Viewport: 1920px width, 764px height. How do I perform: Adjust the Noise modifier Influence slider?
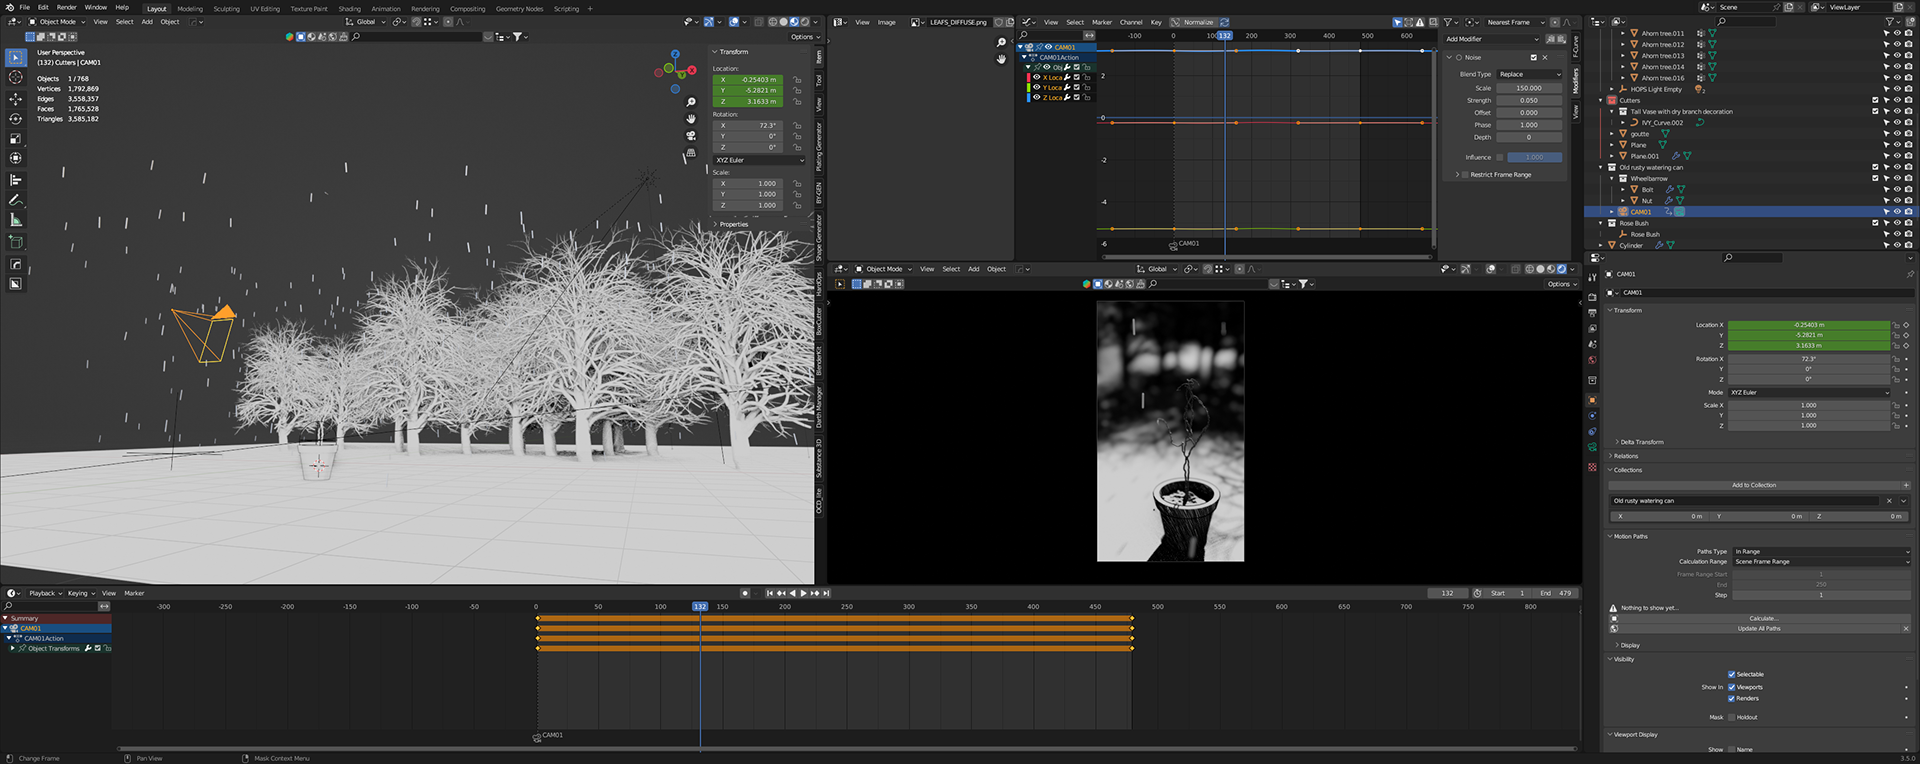click(x=1533, y=157)
